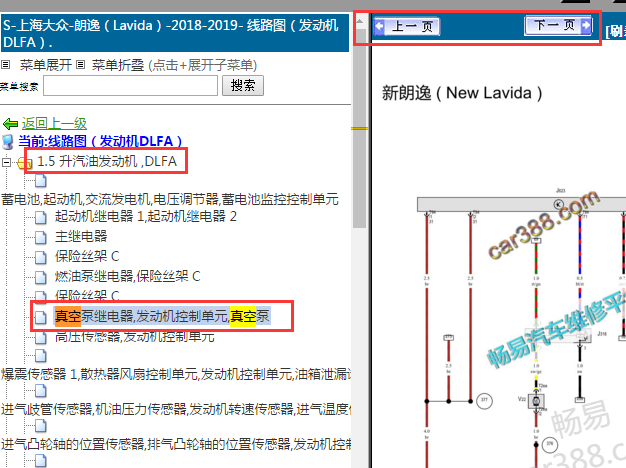Click page icon above 进气歧管传感器 entry
Viewport: 626px width, 468px height.
tap(41, 391)
